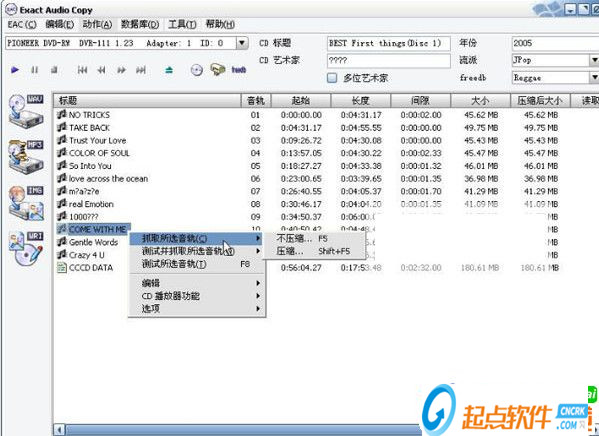The image size is (599, 436).
Task: Eject the CD using the eject icon
Action: [x=169, y=70]
